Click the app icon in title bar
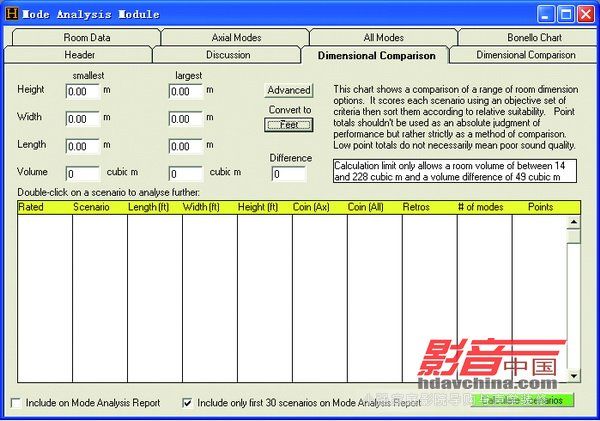The height and width of the screenshot is (421, 600). (10, 12)
